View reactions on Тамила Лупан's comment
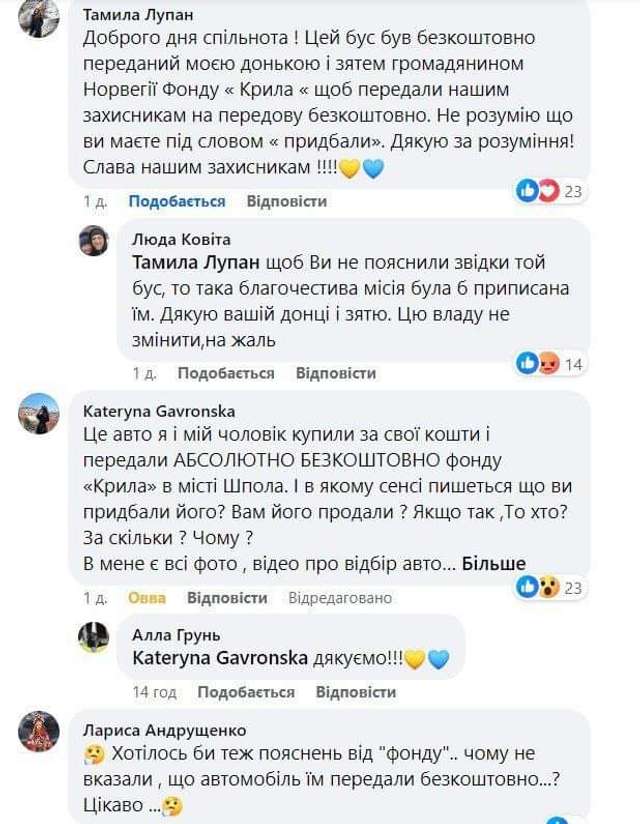640x824 pixels. coord(549,190)
